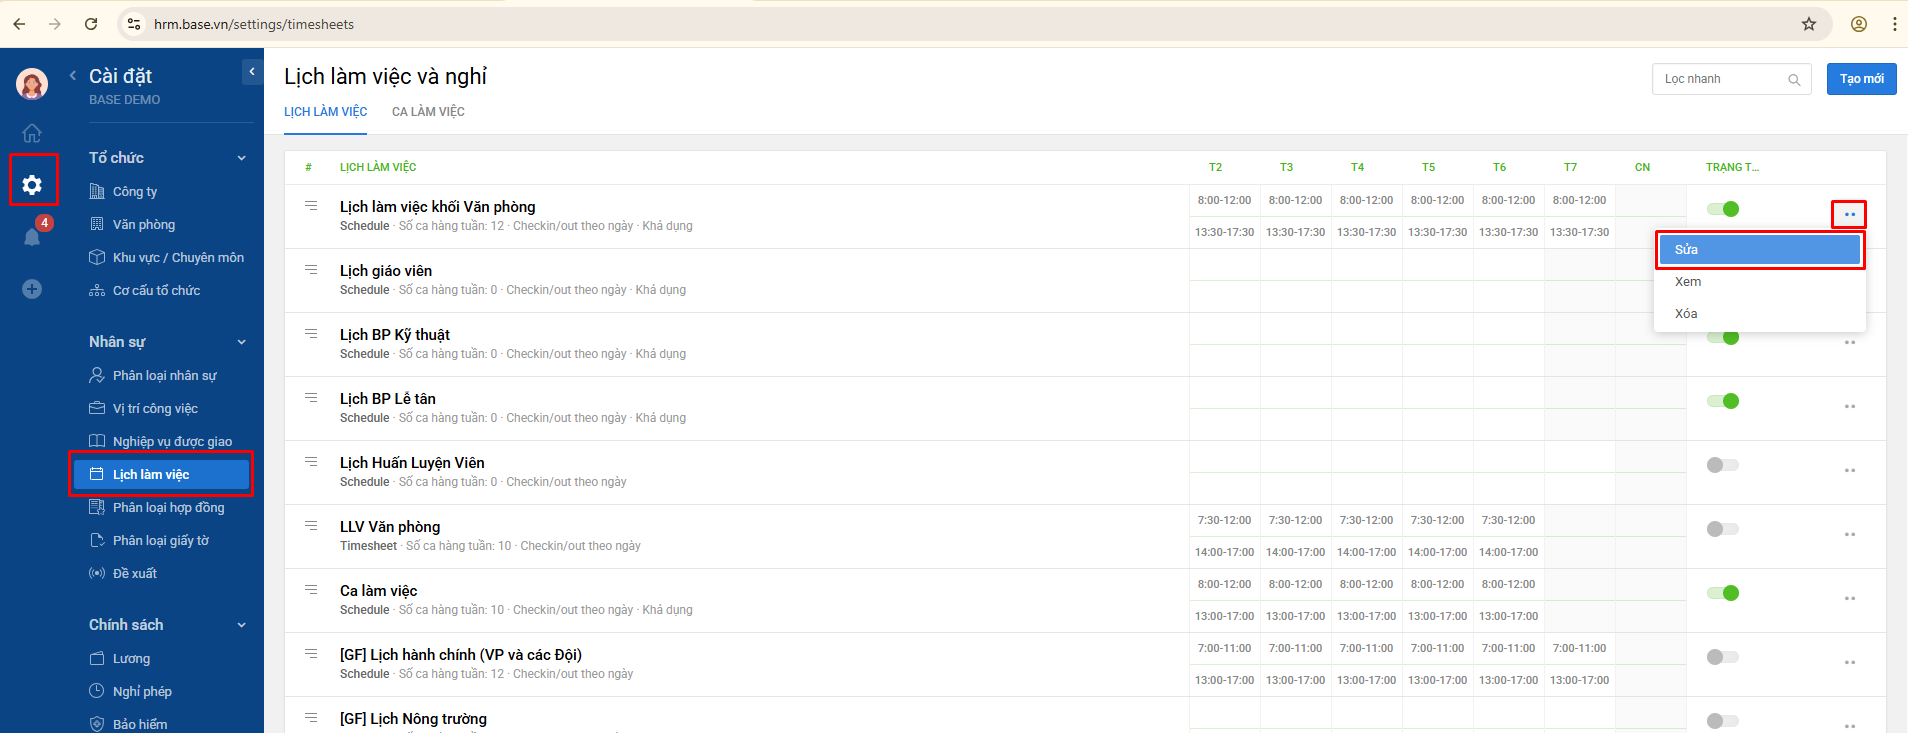
Task: Click Tạo mới button
Action: click(x=1861, y=79)
